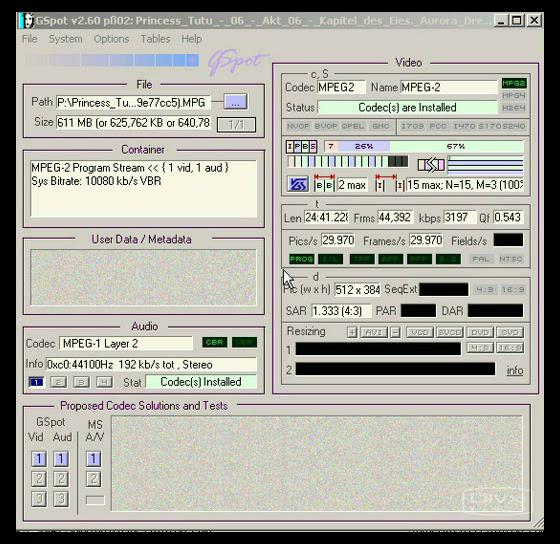Click the PROG progressive indicator
Viewport: 560px width, 544px height.
pos(302,259)
